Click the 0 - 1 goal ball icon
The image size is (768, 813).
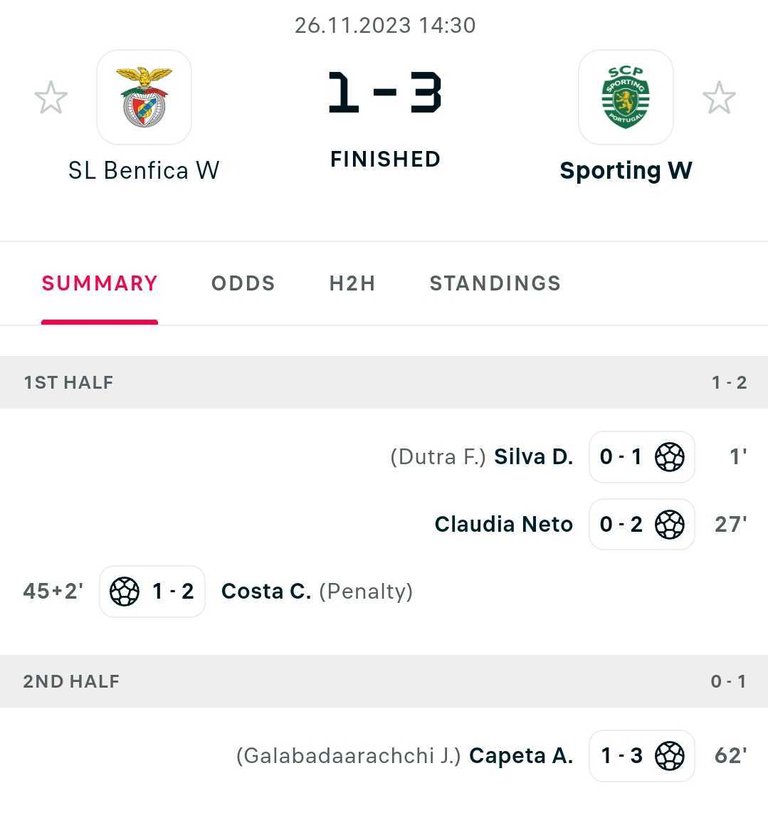point(669,458)
